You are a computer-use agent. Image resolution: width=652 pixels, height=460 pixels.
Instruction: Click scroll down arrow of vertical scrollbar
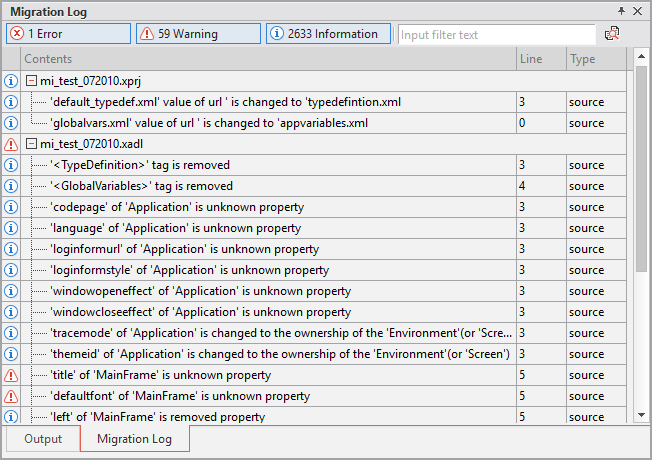[642, 414]
